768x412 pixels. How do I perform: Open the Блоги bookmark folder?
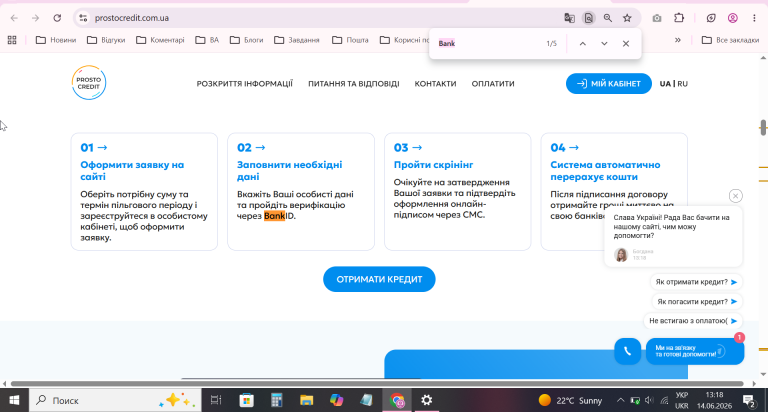pos(246,40)
